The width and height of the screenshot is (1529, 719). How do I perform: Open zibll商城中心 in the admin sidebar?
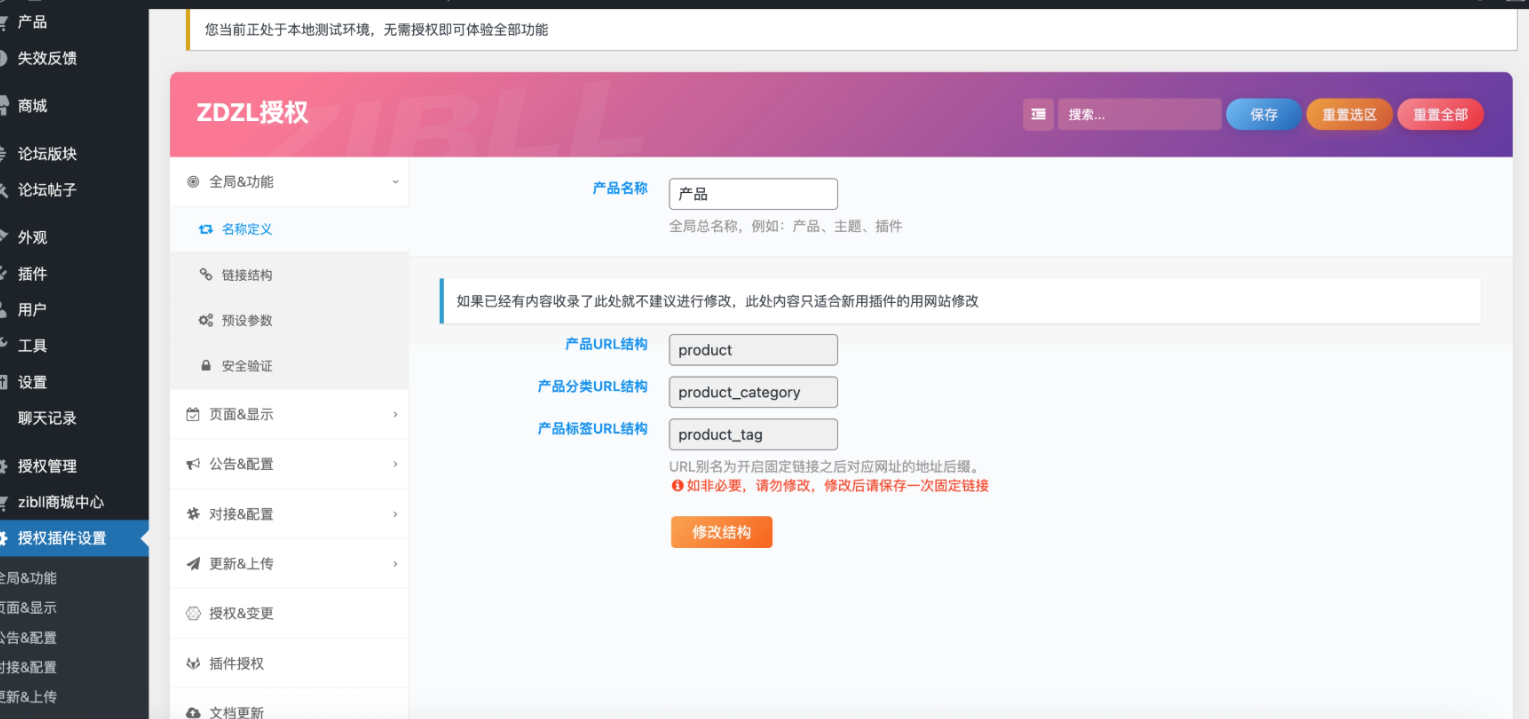(x=60, y=502)
